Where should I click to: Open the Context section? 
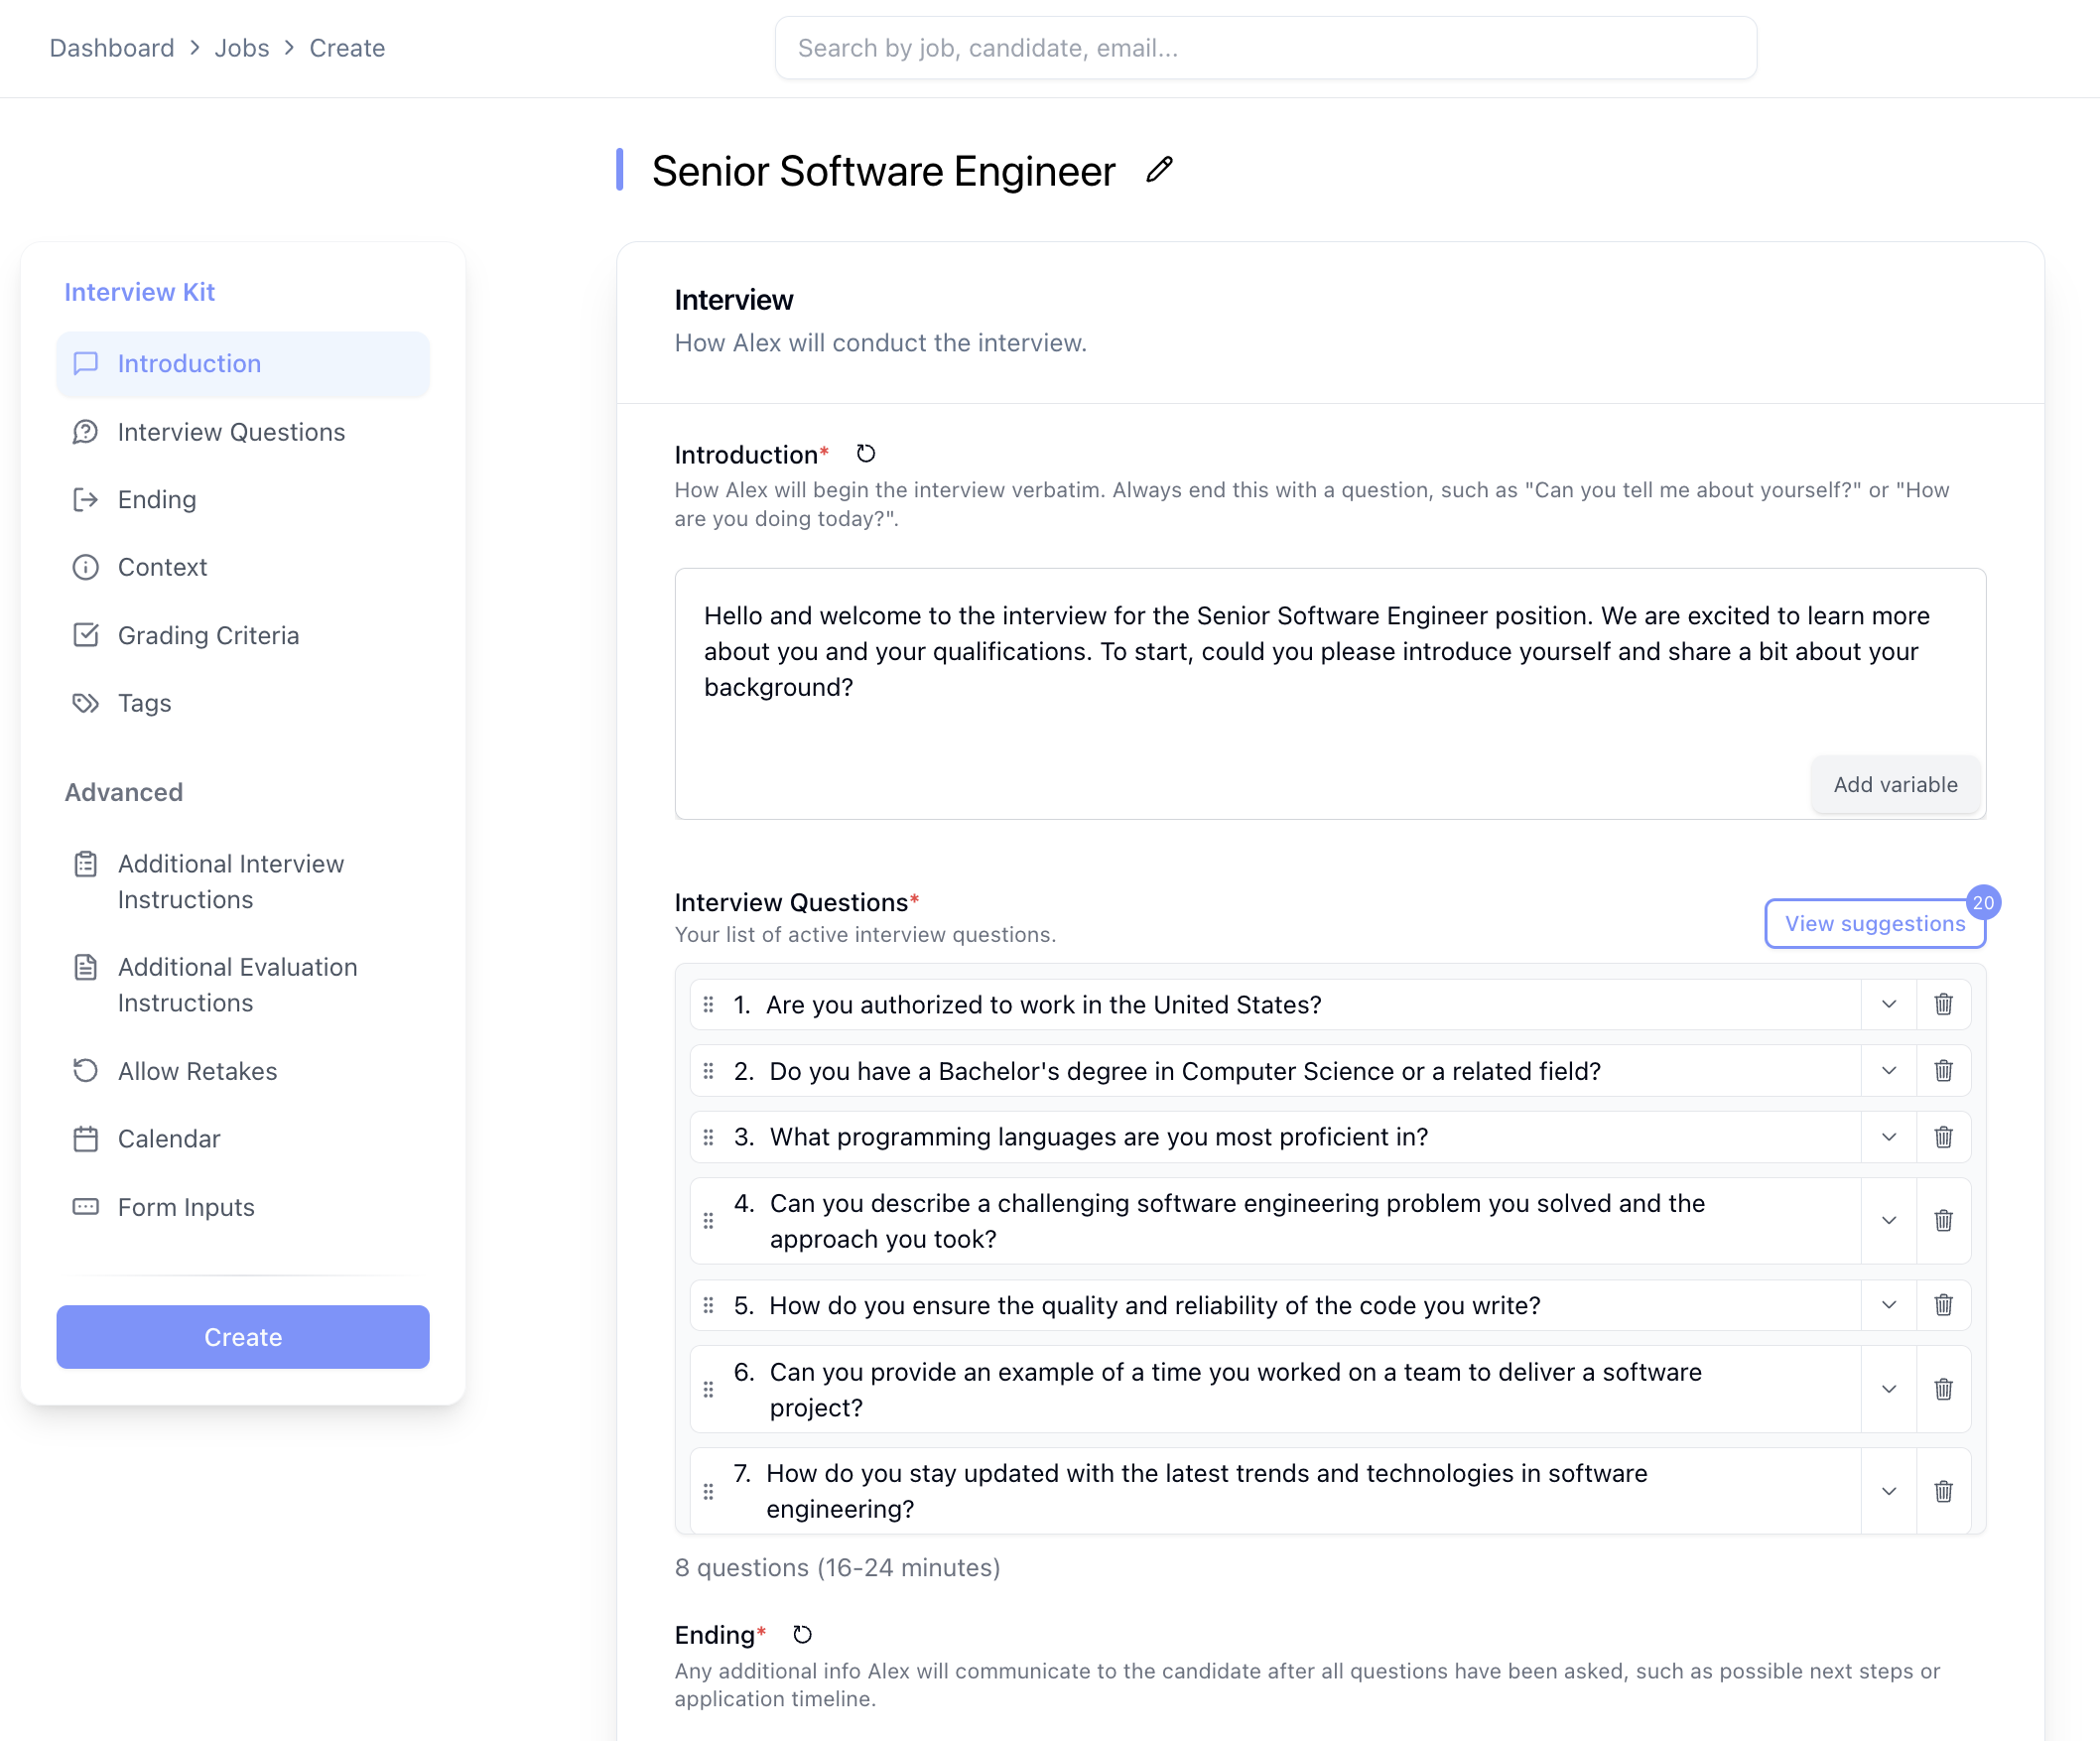243,567
